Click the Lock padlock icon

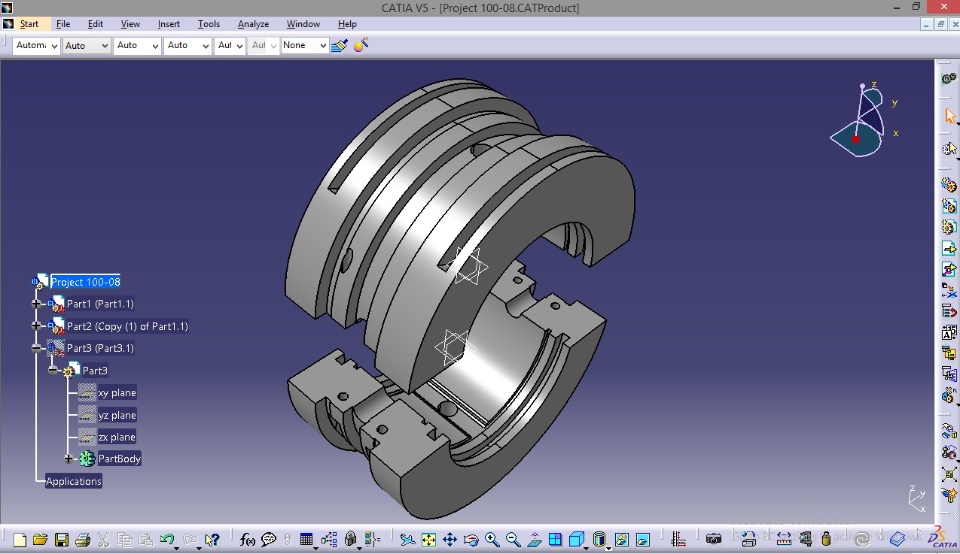point(350,539)
